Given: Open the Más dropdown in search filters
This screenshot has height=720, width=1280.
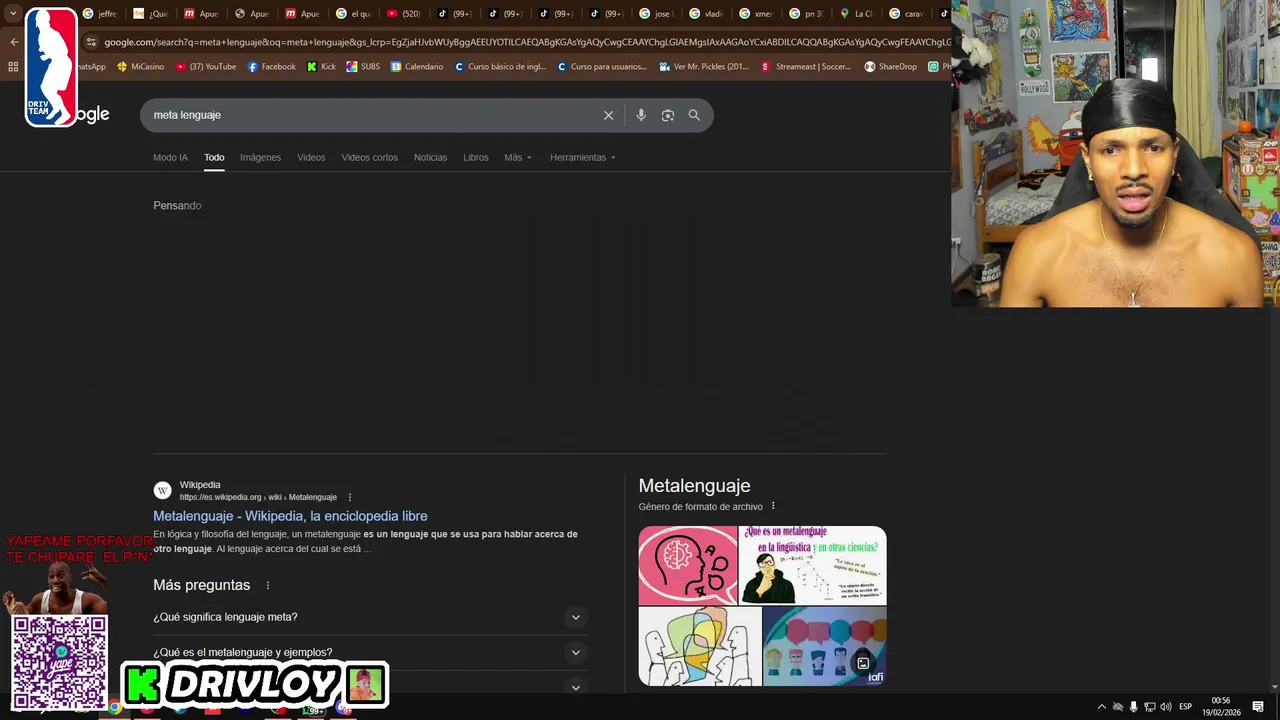Looking at the screenshot, I should click(518, 158).
